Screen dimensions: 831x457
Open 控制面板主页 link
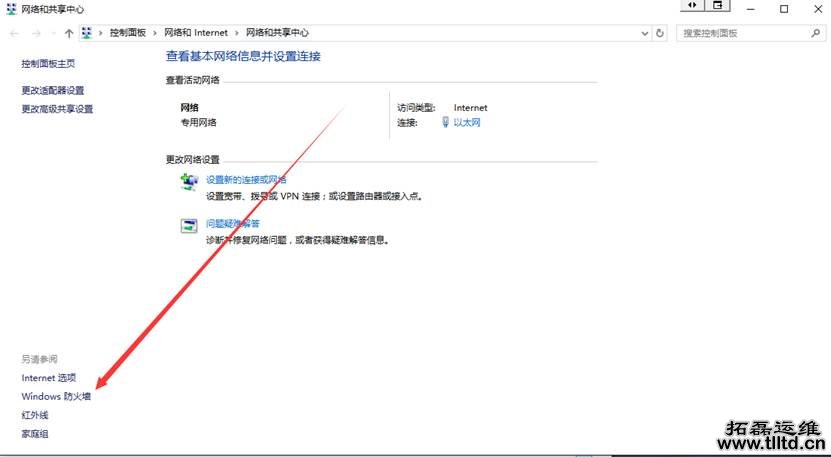(48, 64)
